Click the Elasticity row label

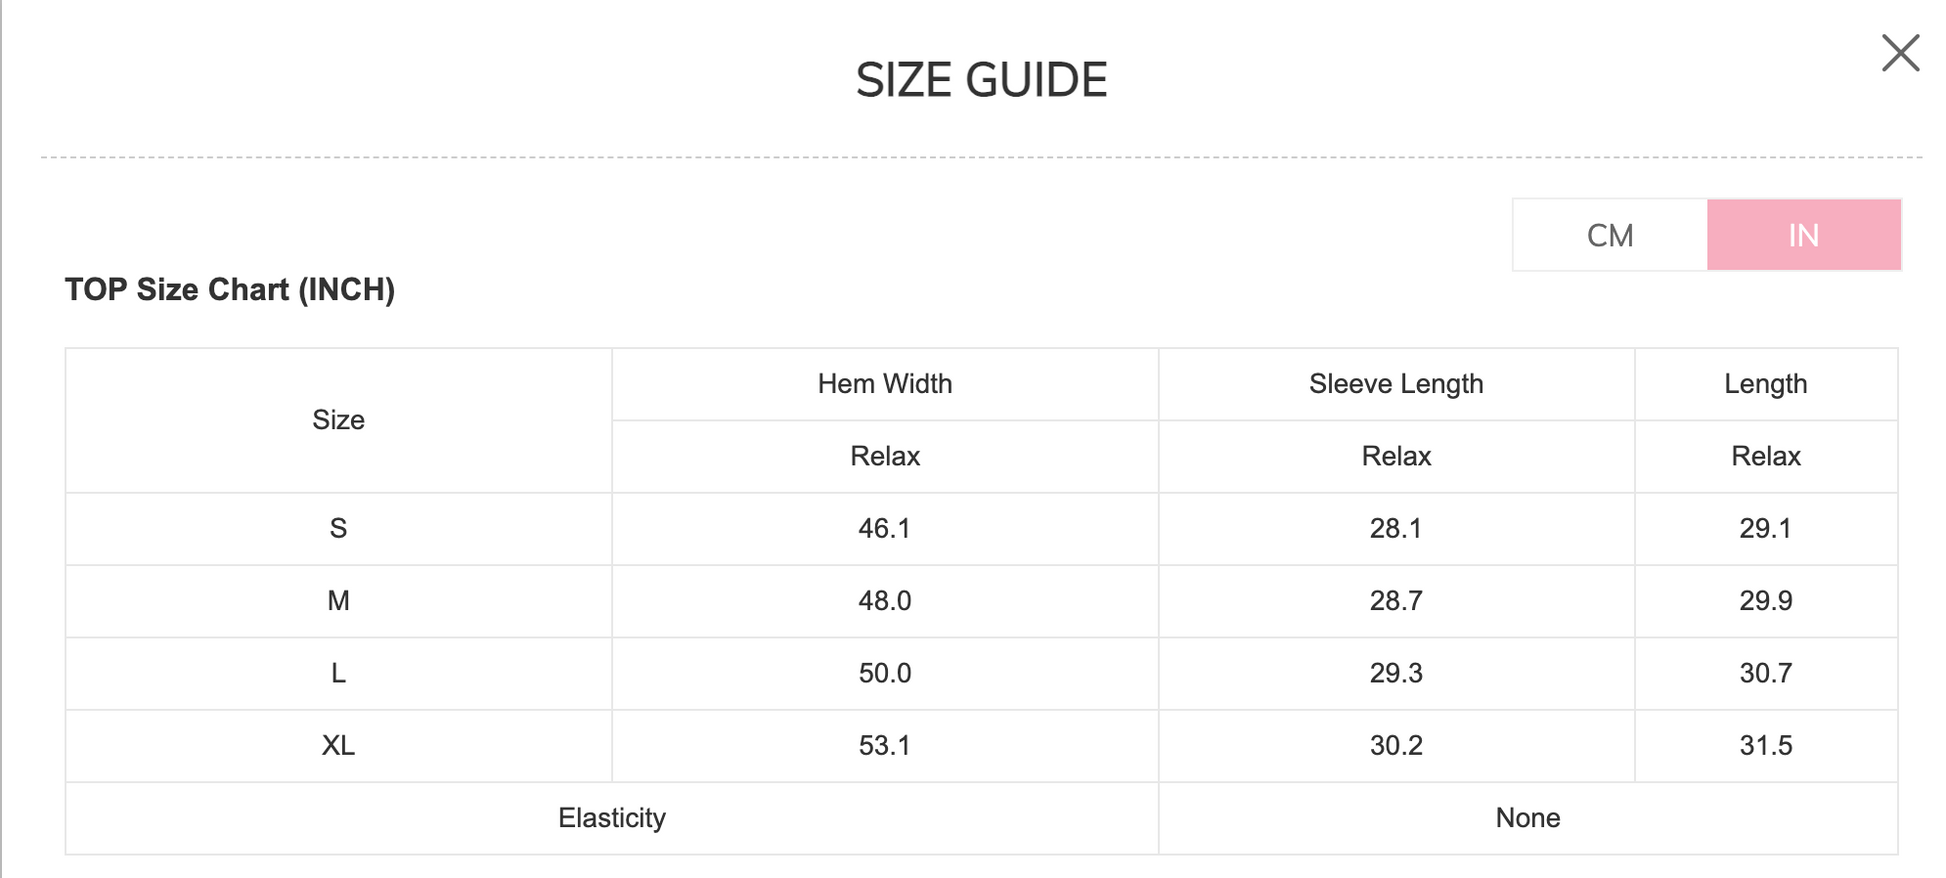click(611, 818)
